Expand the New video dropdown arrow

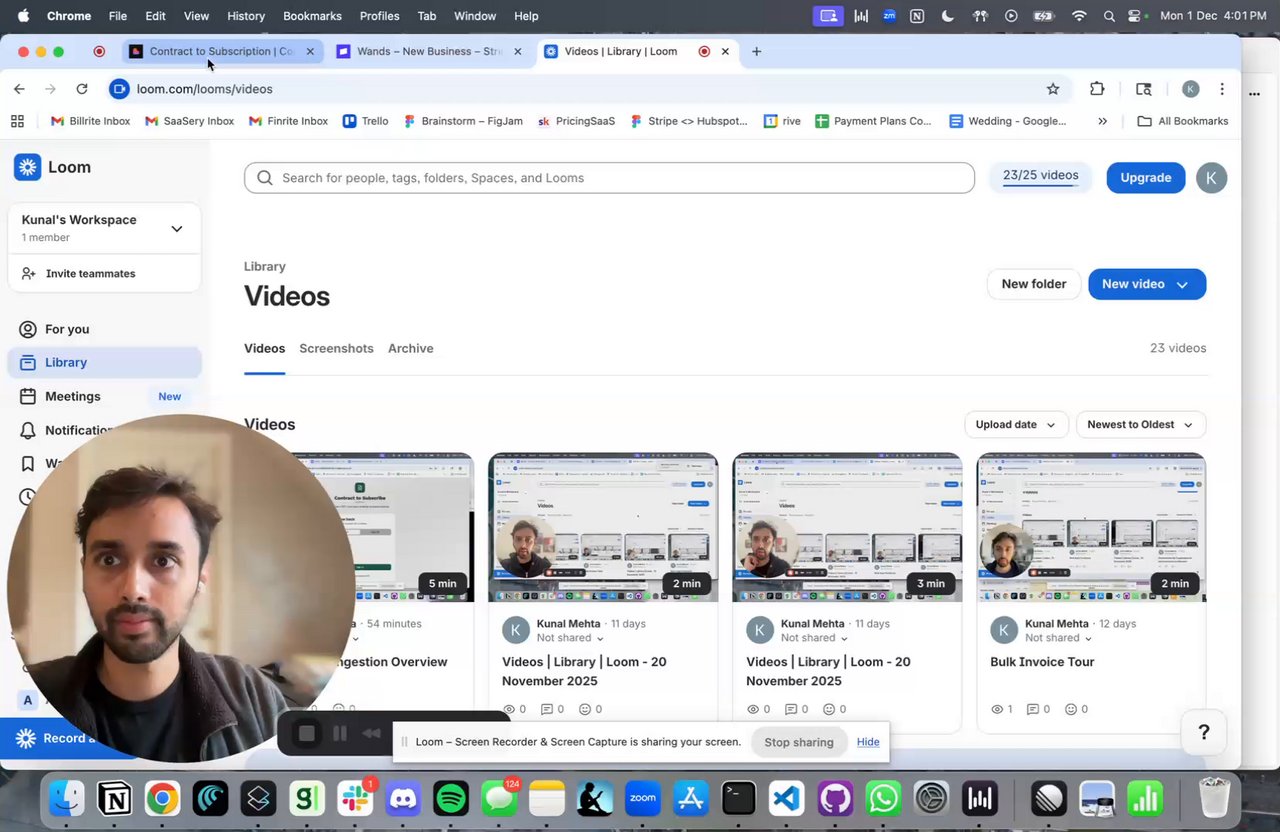[1182, 284]
